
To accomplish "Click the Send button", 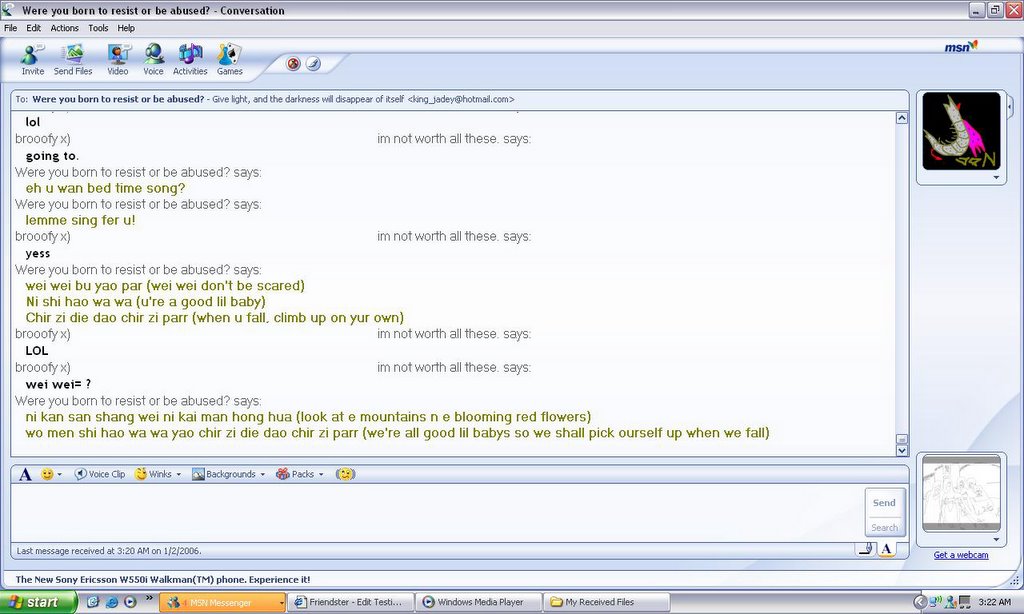I will point(884,503).
